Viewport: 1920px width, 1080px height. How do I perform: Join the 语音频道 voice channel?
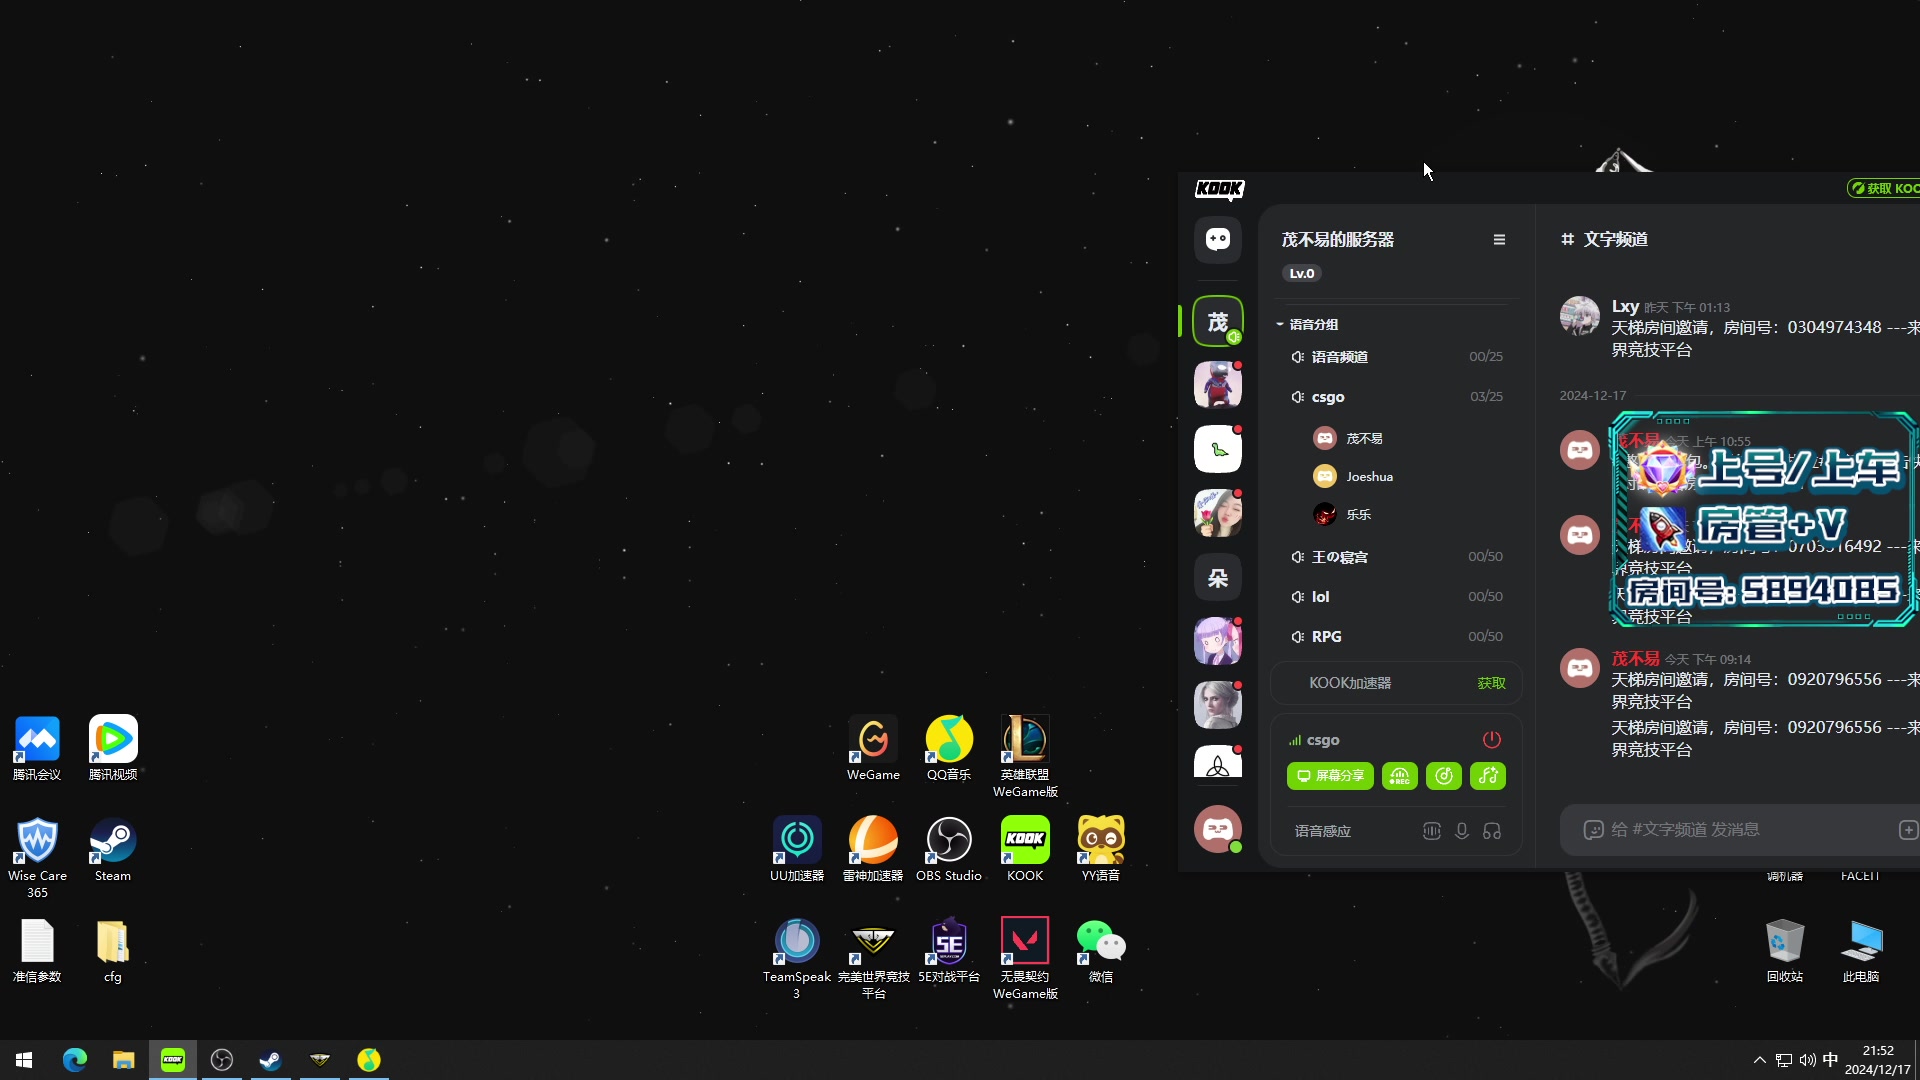pos(1396,357)
